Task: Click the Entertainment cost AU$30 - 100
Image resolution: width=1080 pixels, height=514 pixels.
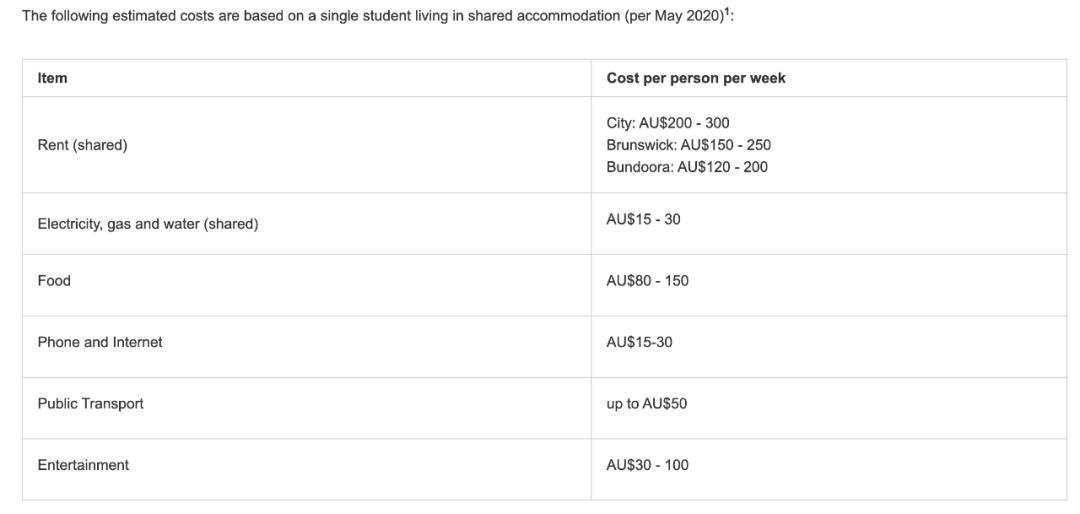Action: [647, 465]
